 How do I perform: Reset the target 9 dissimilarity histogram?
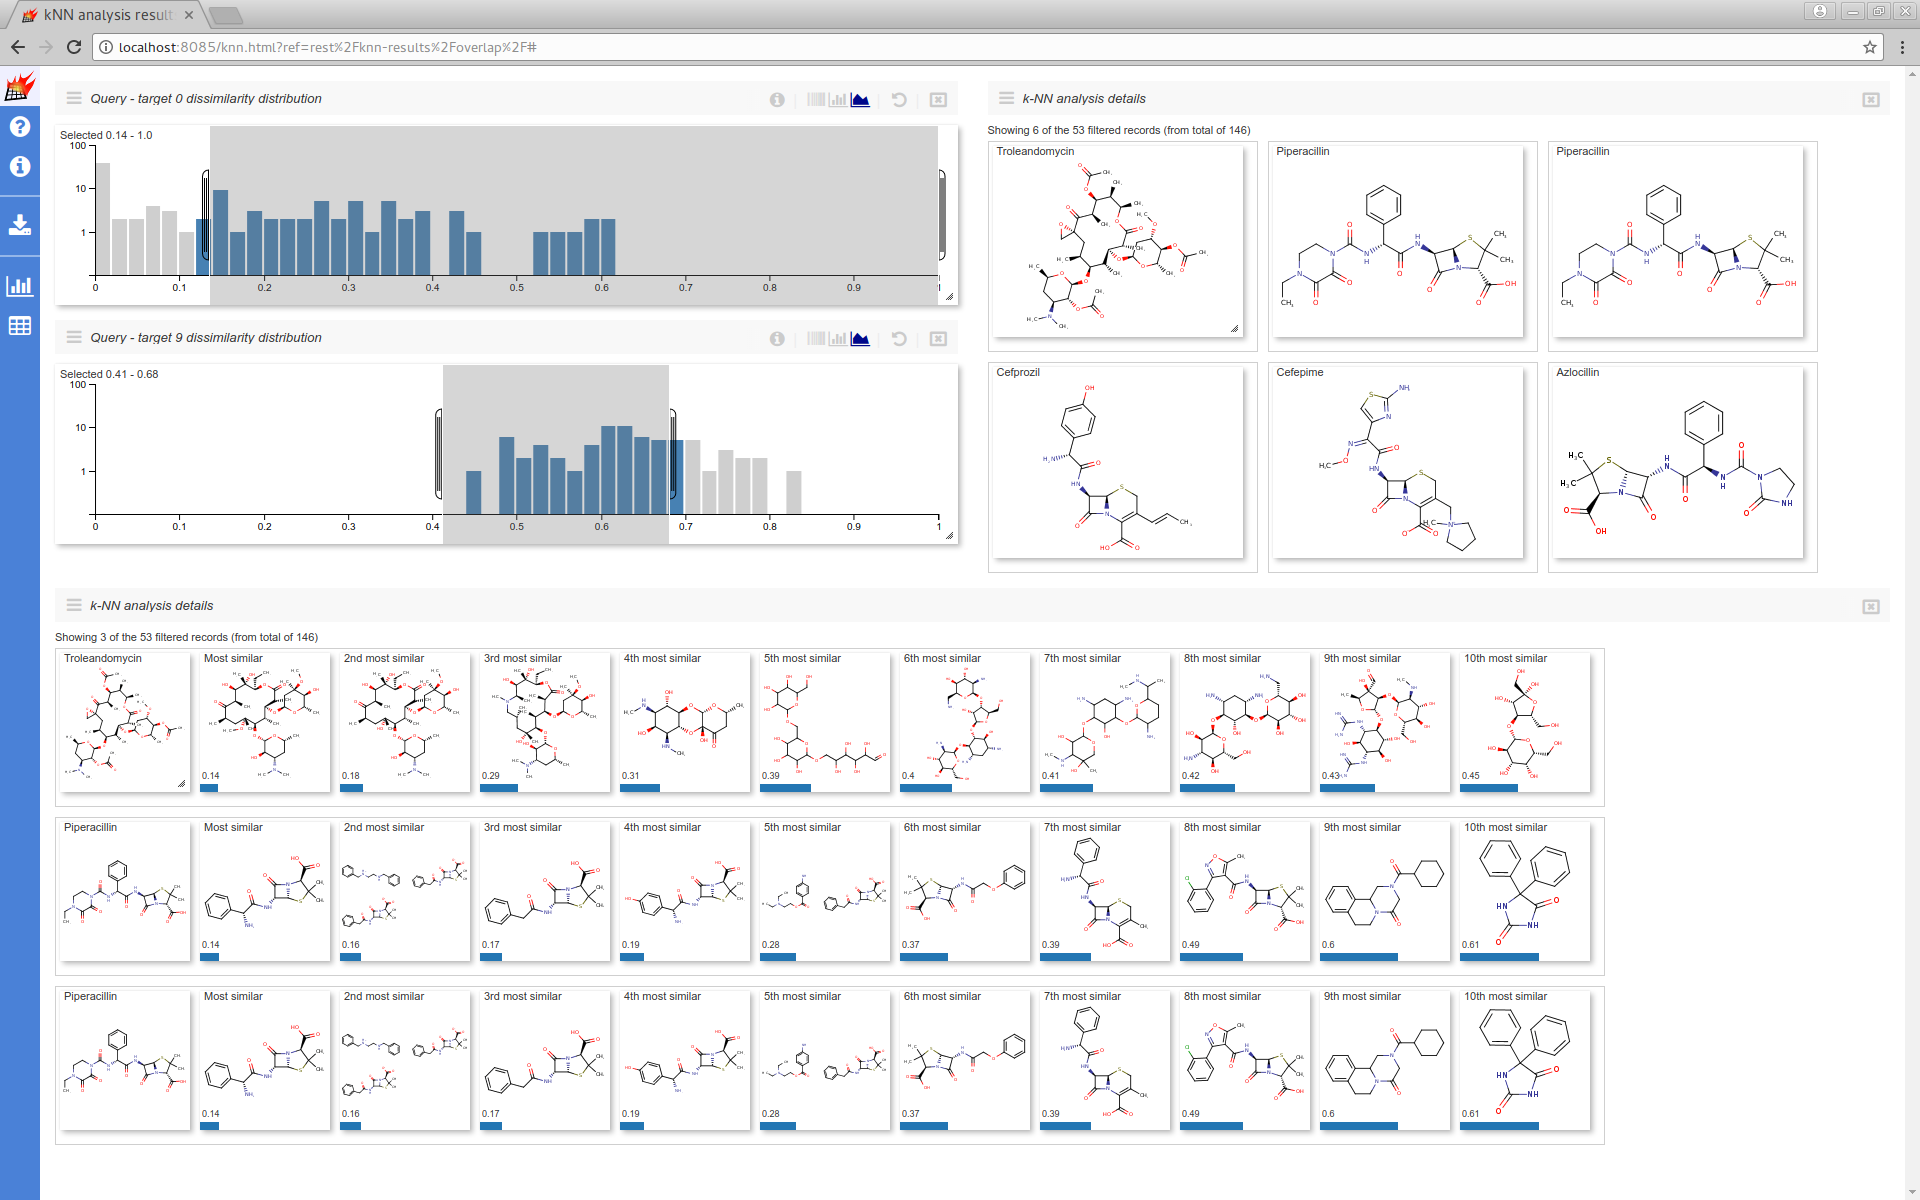pos(899,338)
